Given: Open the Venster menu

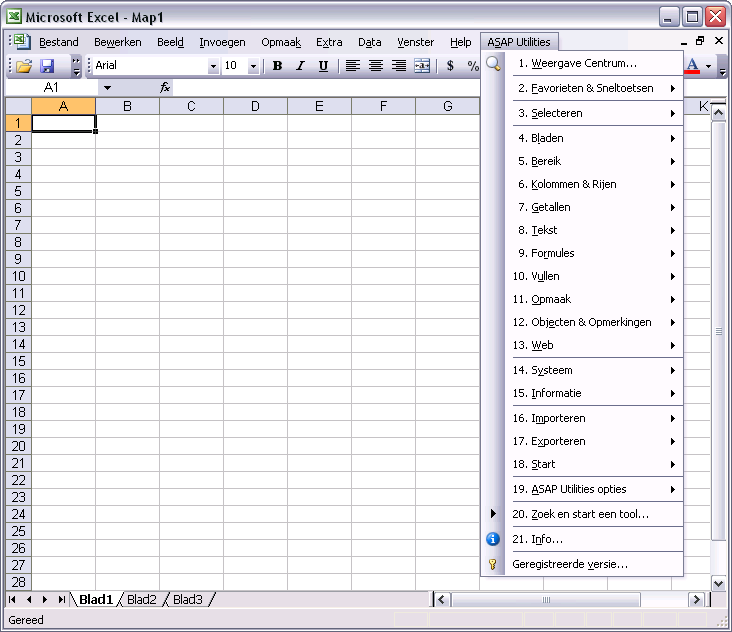Looking at the screenshot, I should point(415,42).
